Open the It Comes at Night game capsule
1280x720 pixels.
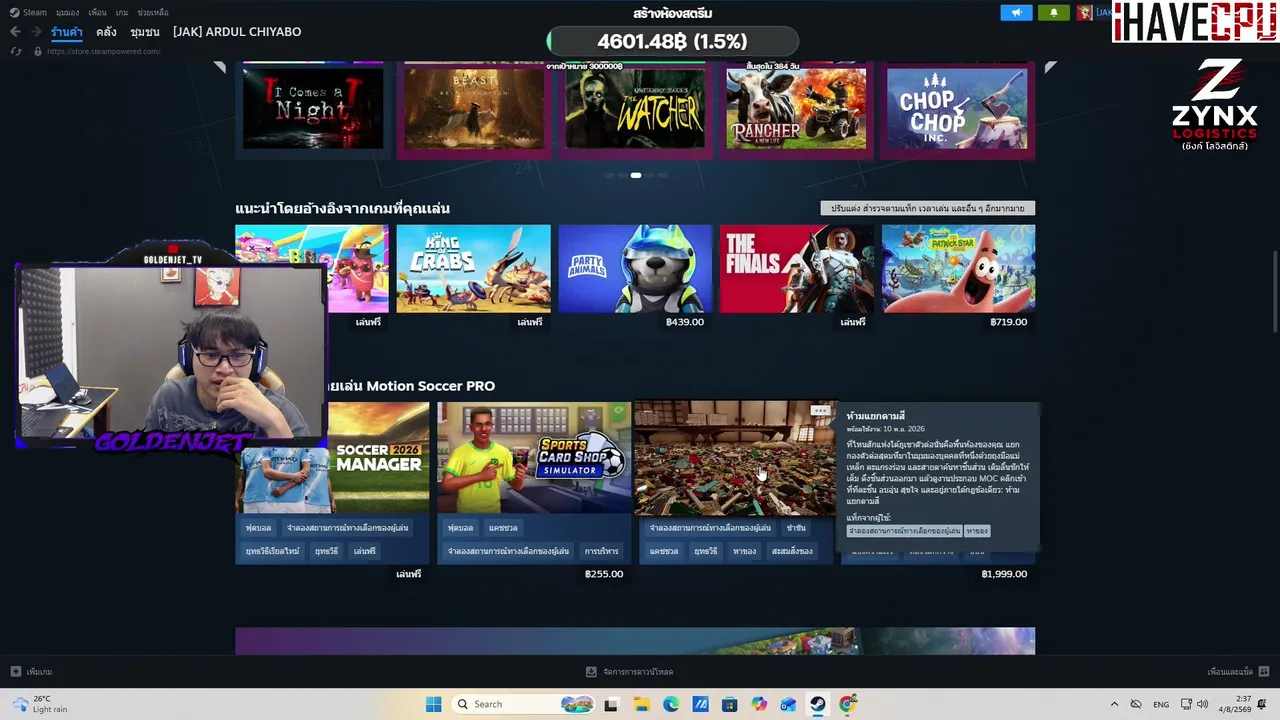[x=313, y=108]
